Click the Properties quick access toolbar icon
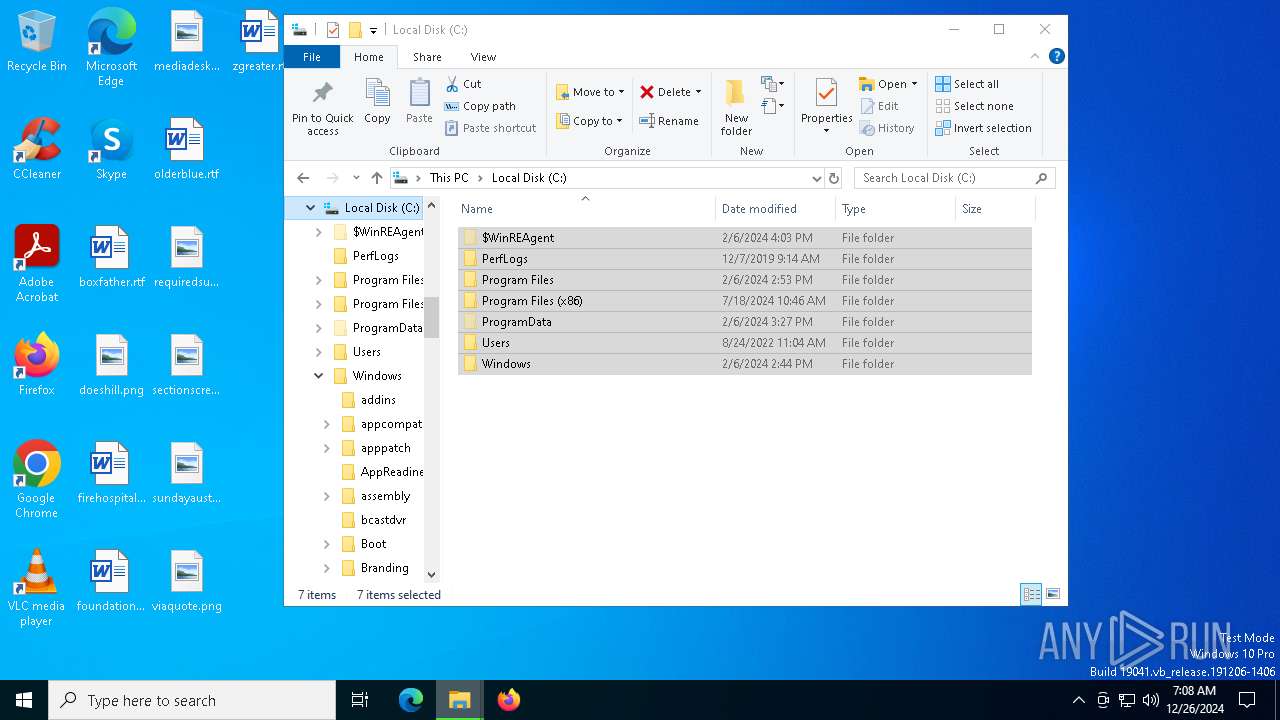The image size is (1280, 720). (333, 30)
